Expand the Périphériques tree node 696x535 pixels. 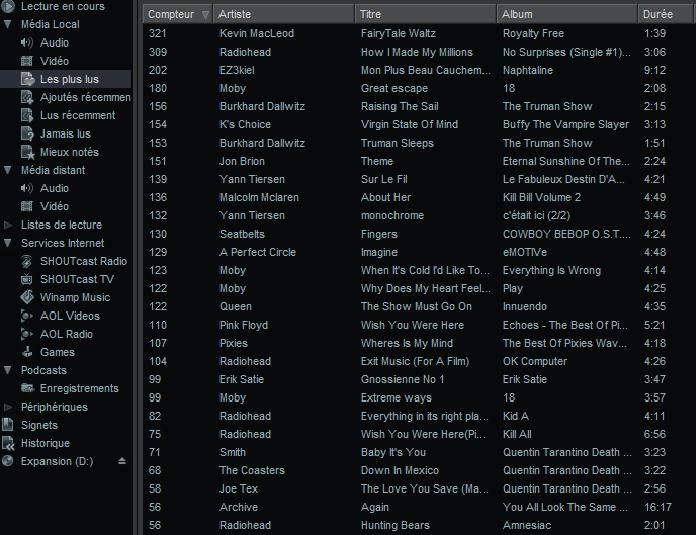pyautogui.click(x=8, y=407)
